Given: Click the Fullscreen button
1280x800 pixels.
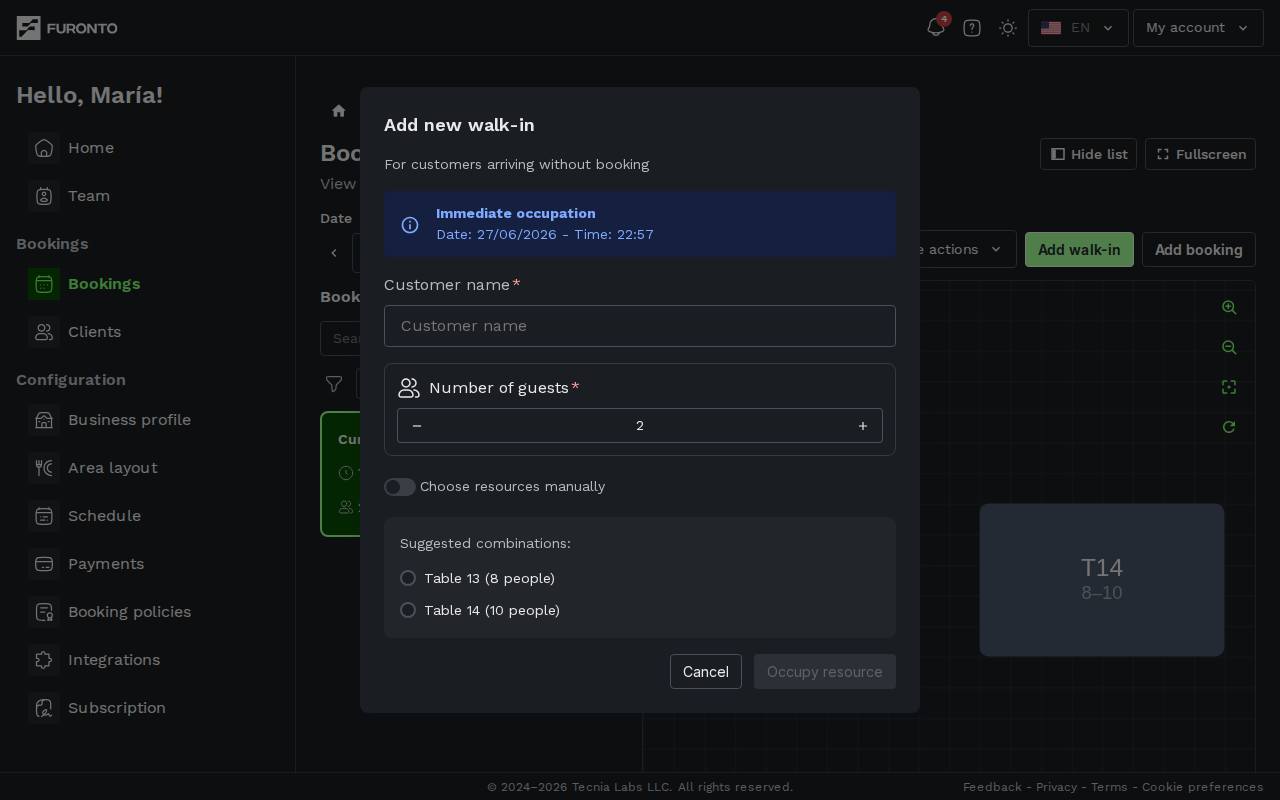Looking at the screenshot, I should [x=1200, y=154].
